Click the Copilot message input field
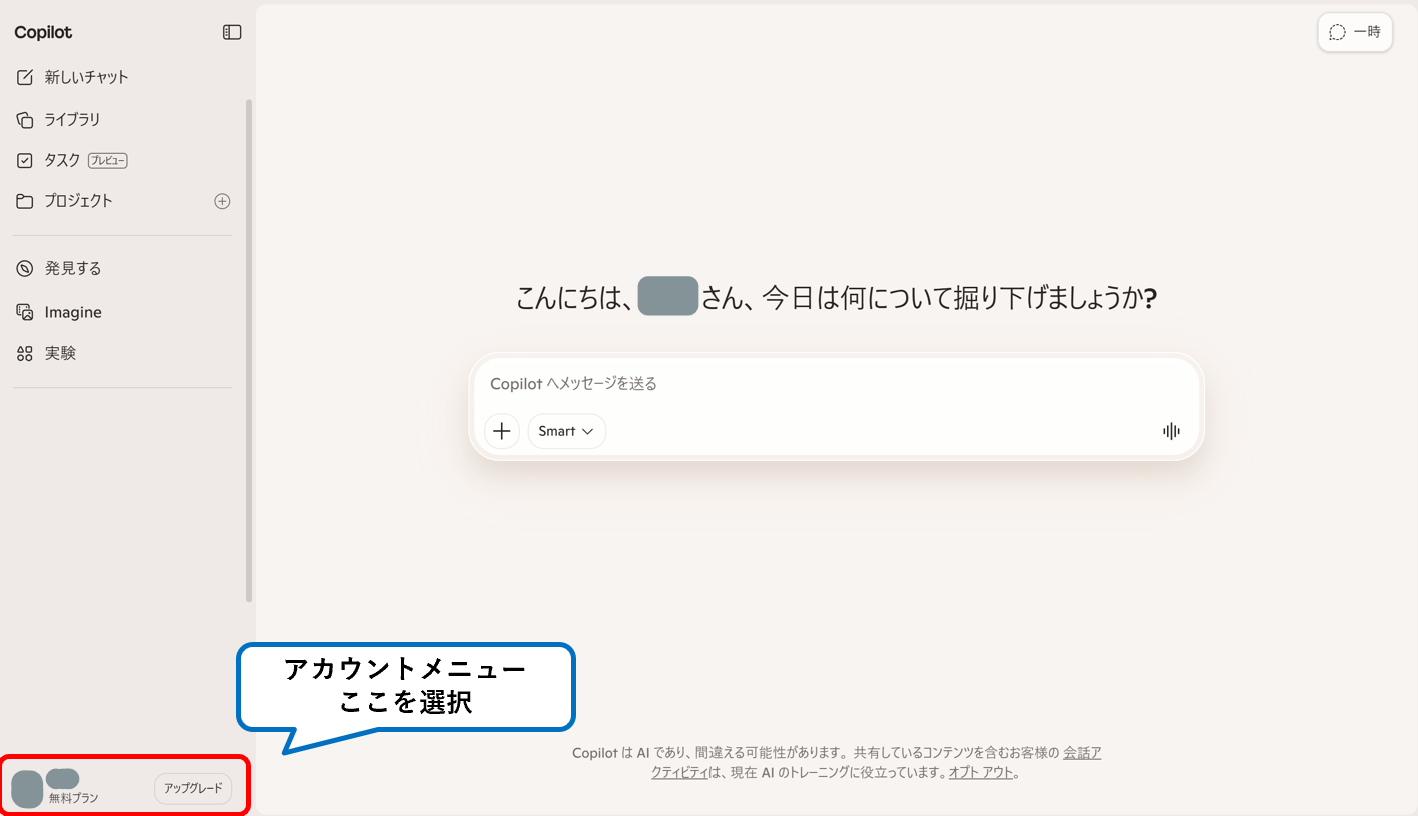The width and height of the screenshot is (1418, 816). (836, 384)
